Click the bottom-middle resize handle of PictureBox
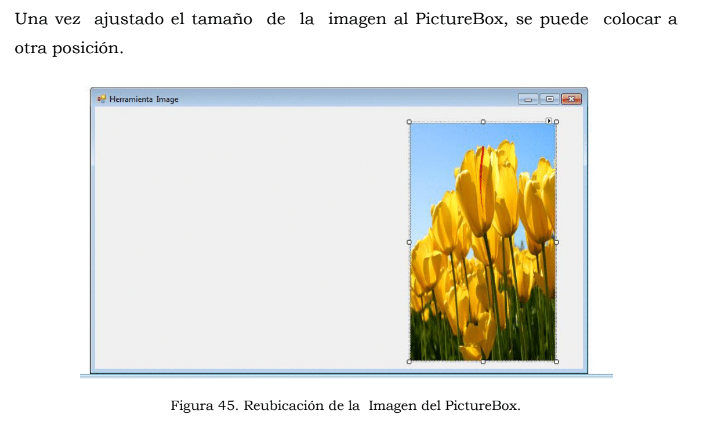The image size is (704, 426). pos(483,361)
